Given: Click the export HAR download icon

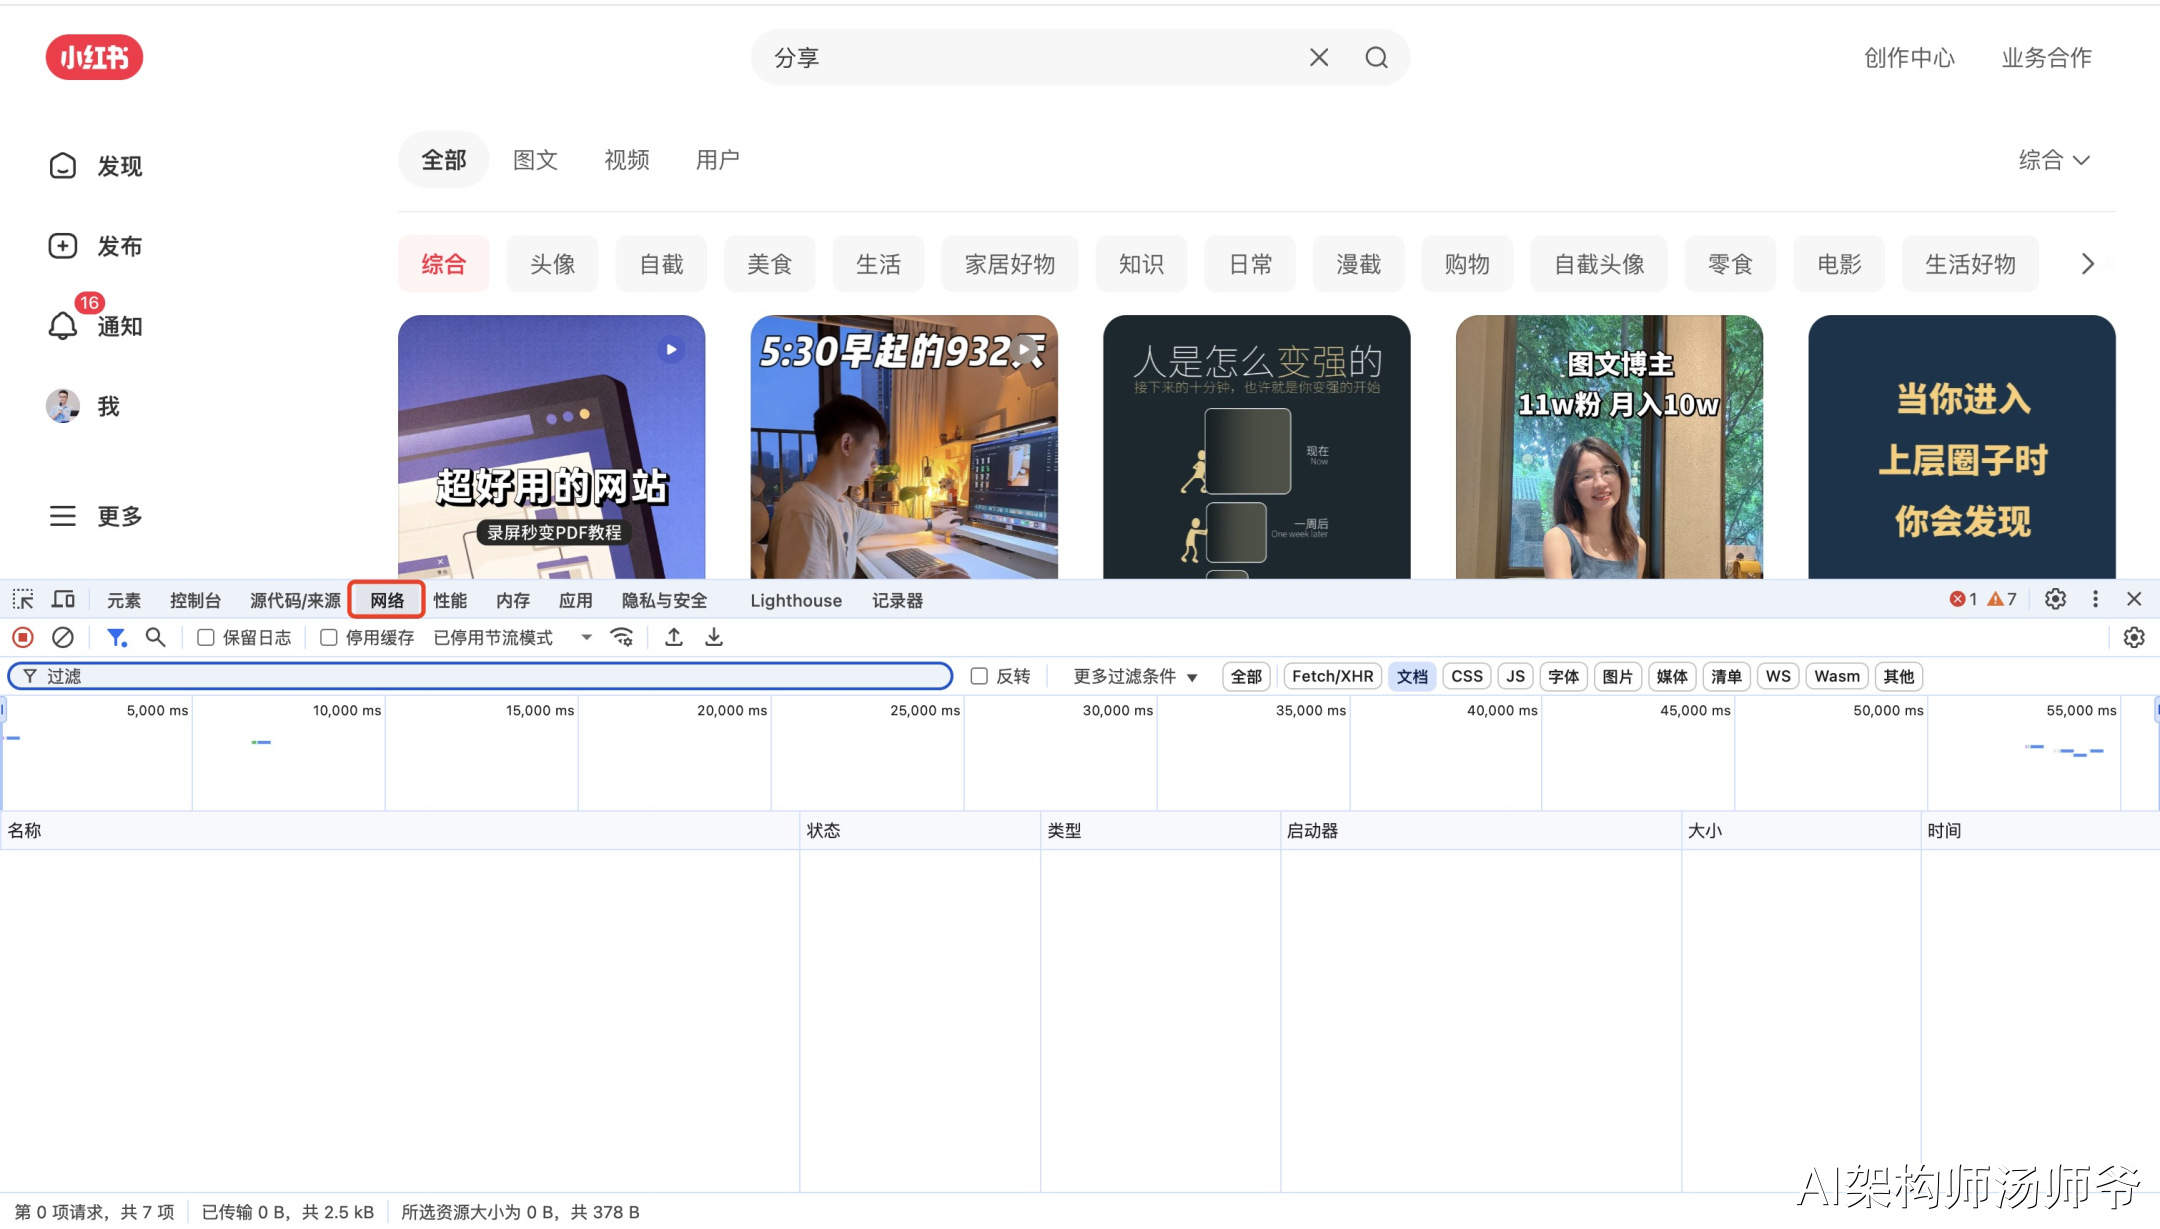Looking at the screenshot, I should tap(714, 637).
